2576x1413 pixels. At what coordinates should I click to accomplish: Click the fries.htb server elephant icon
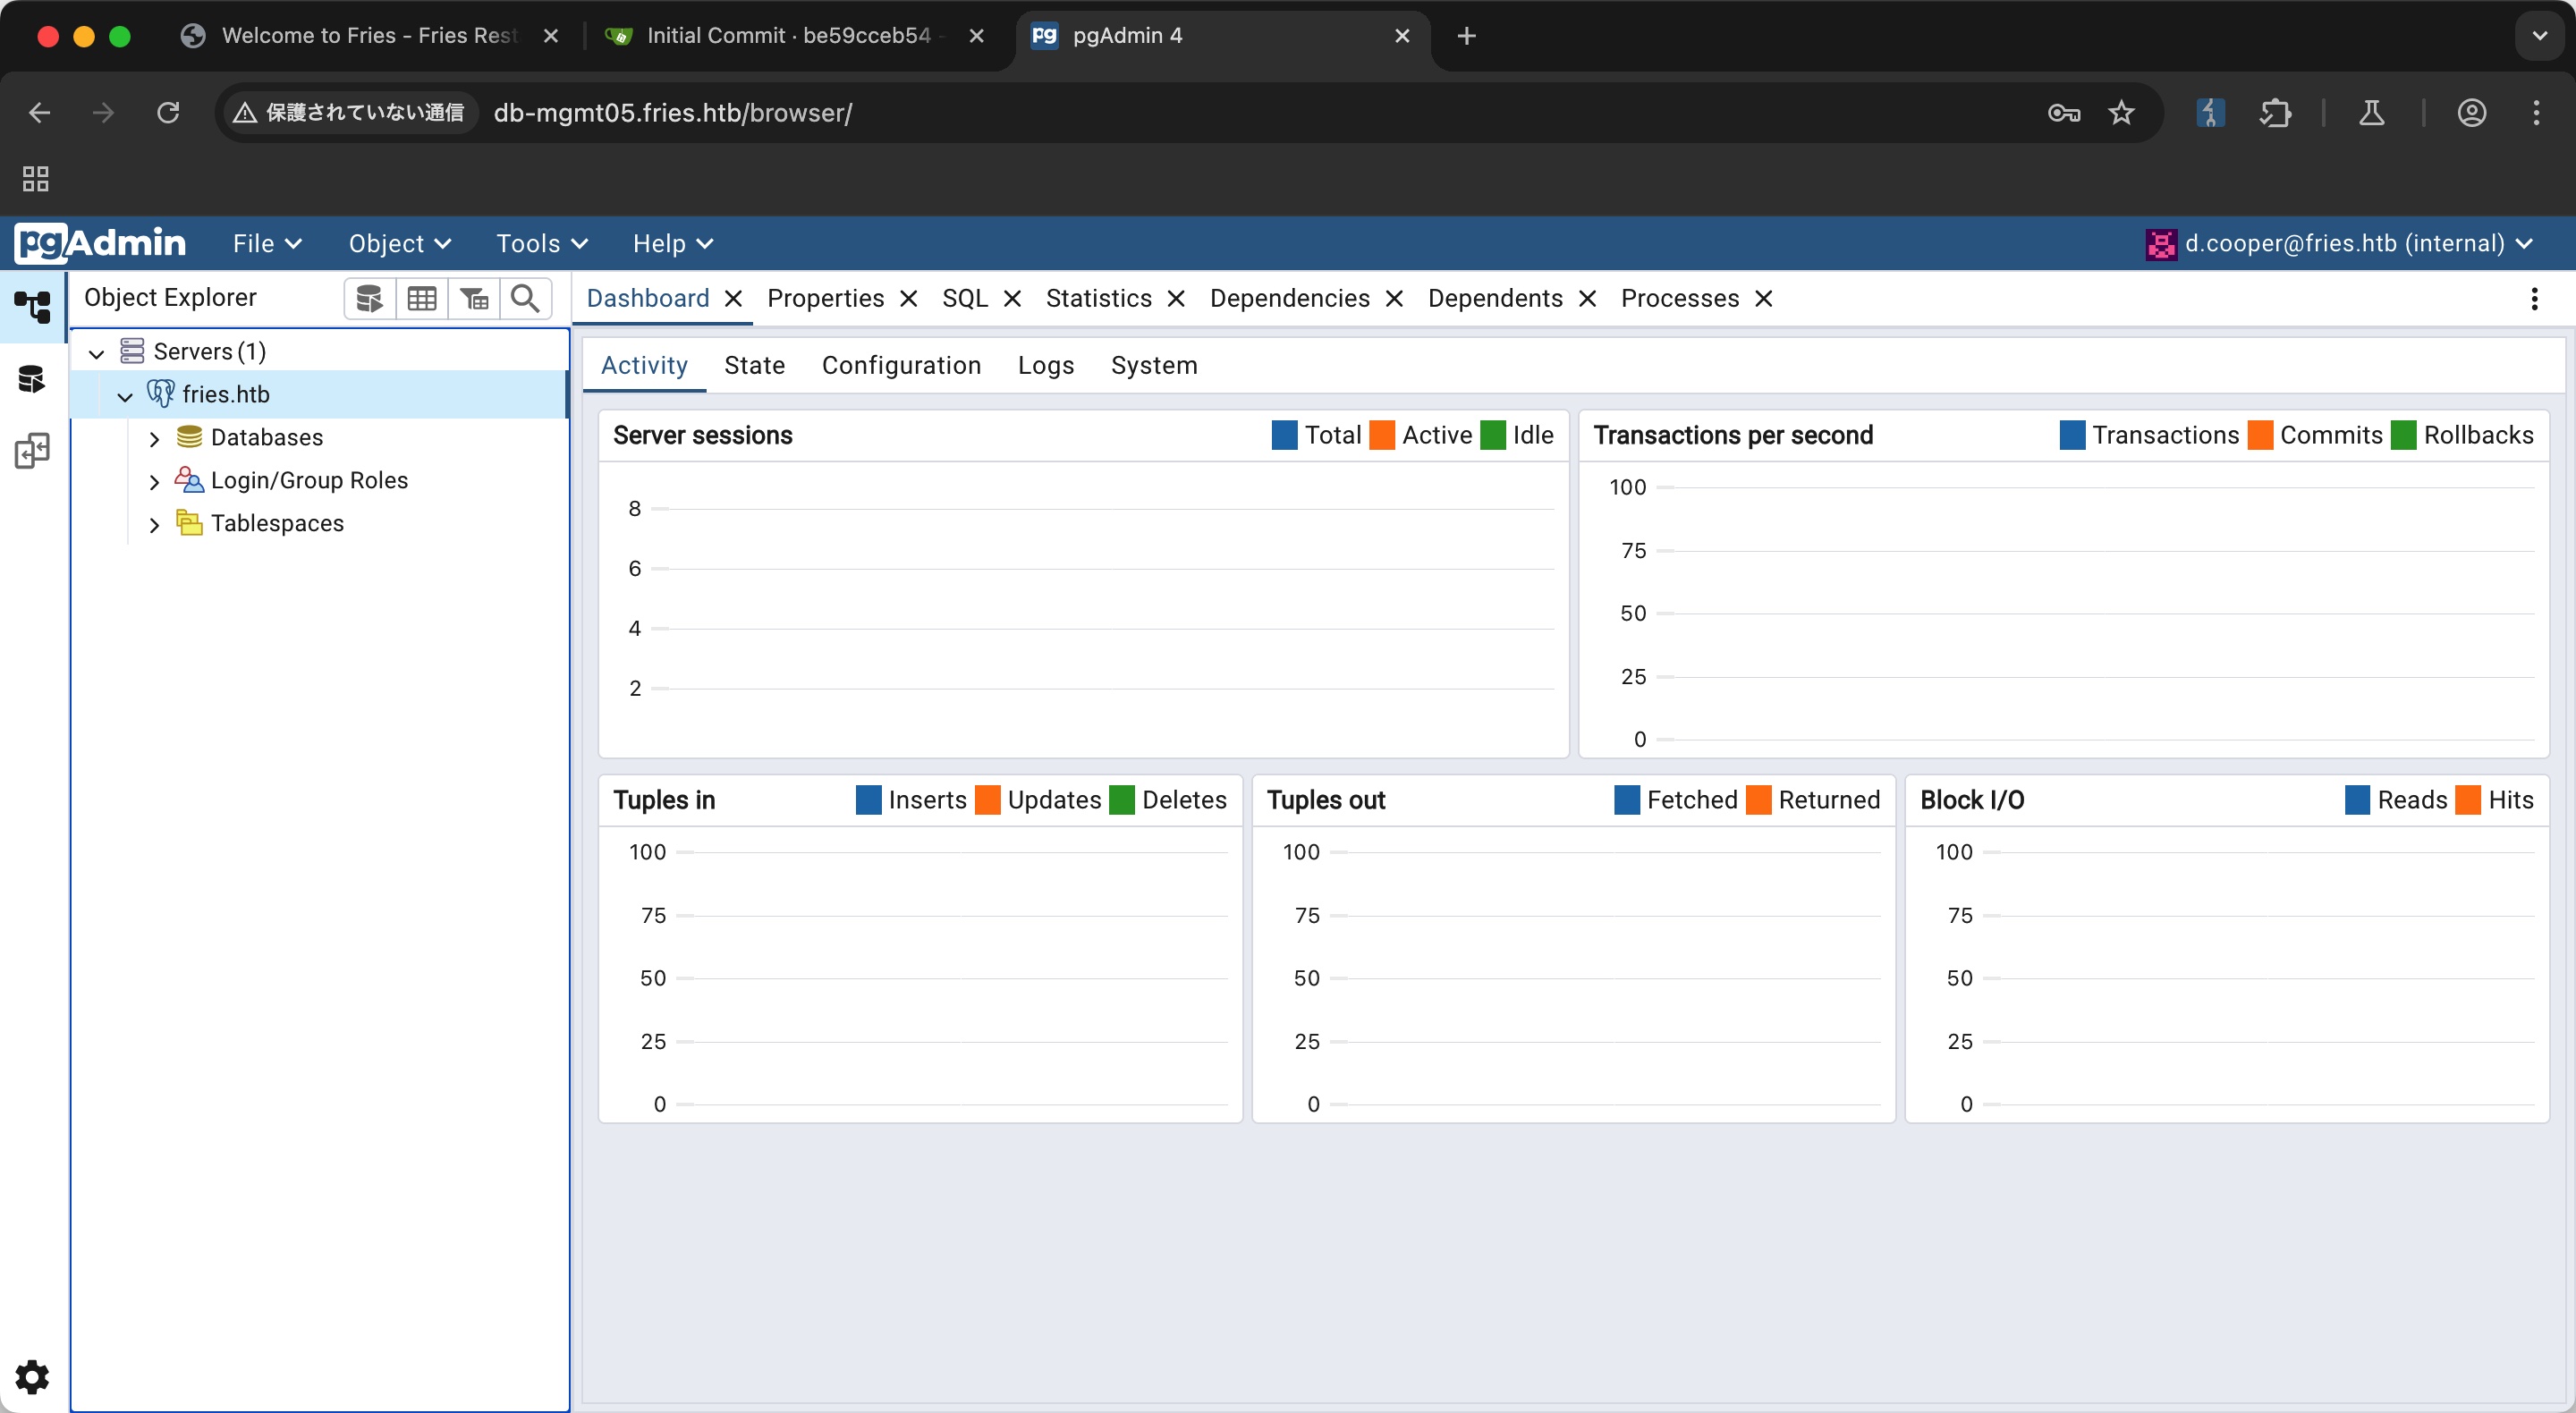[161, 394]
